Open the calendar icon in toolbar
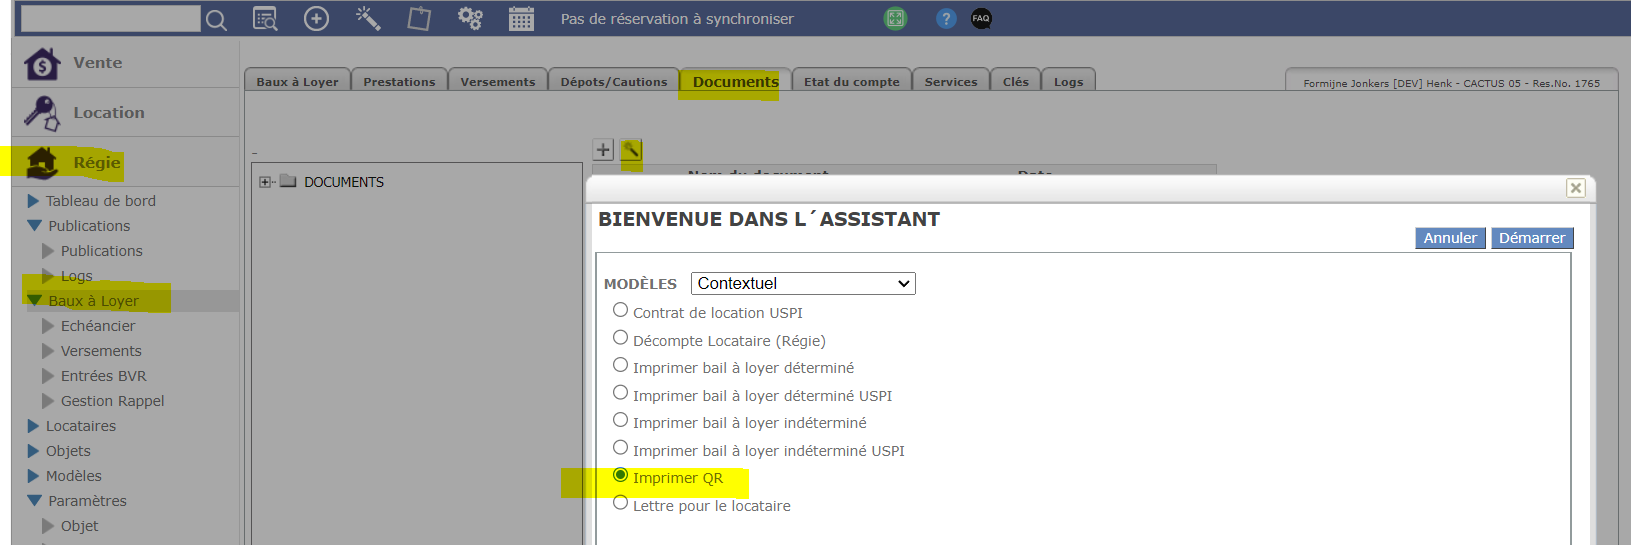This screenshot has width=1631, height=545. click(x=521, y=19)
